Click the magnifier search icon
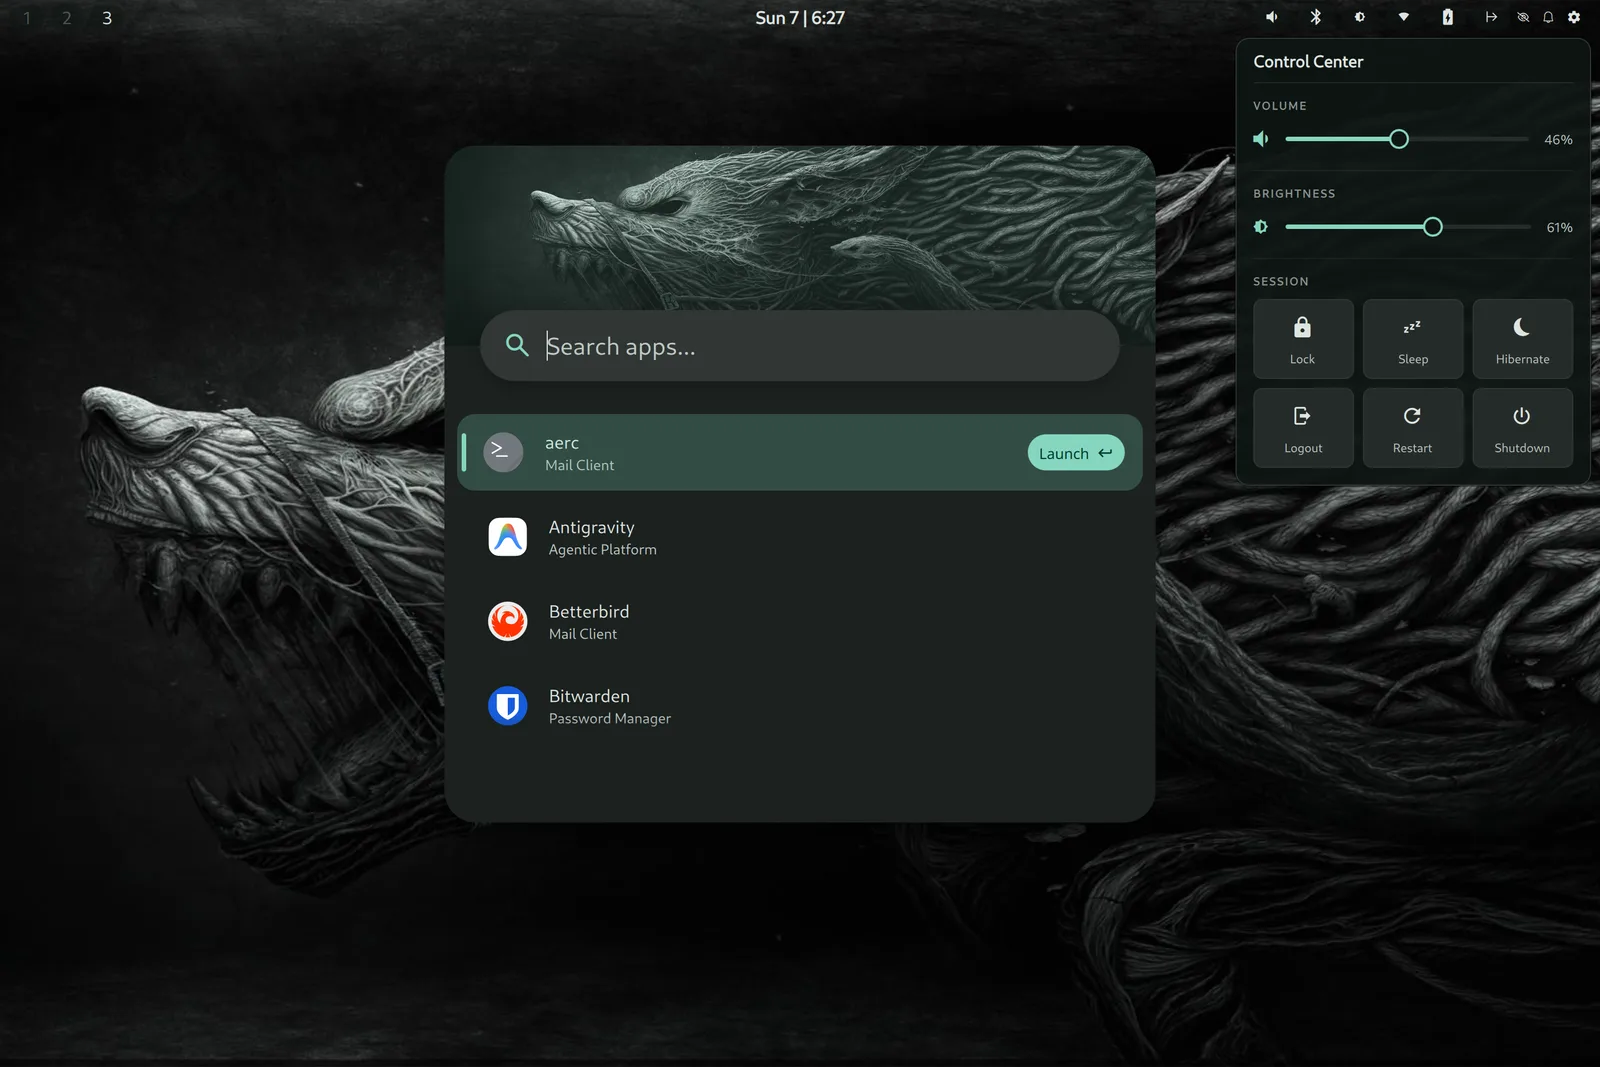The image size is (1600, 1067). click(517, 346)
